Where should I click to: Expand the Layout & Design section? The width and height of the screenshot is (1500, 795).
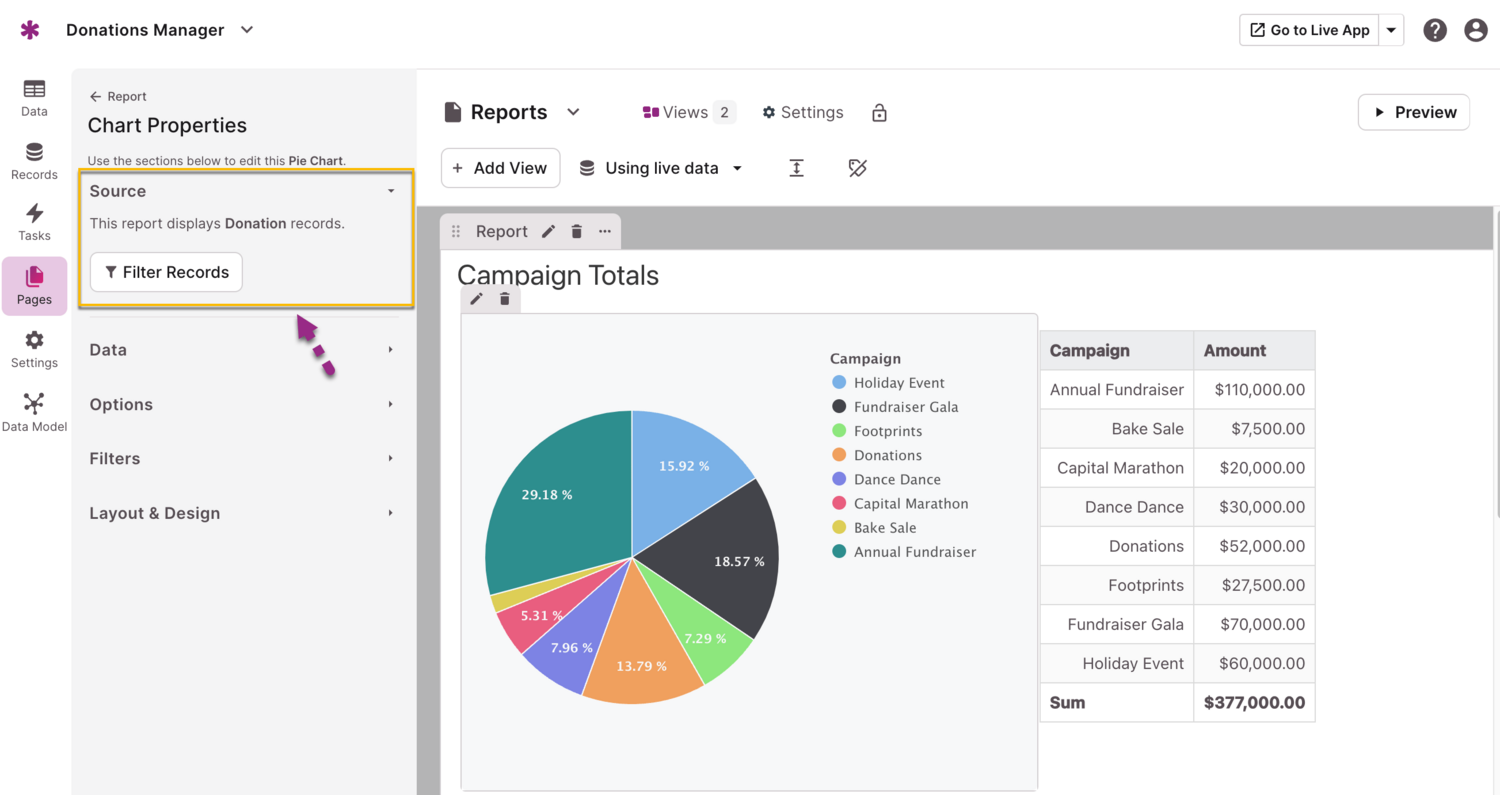[242, 513]
